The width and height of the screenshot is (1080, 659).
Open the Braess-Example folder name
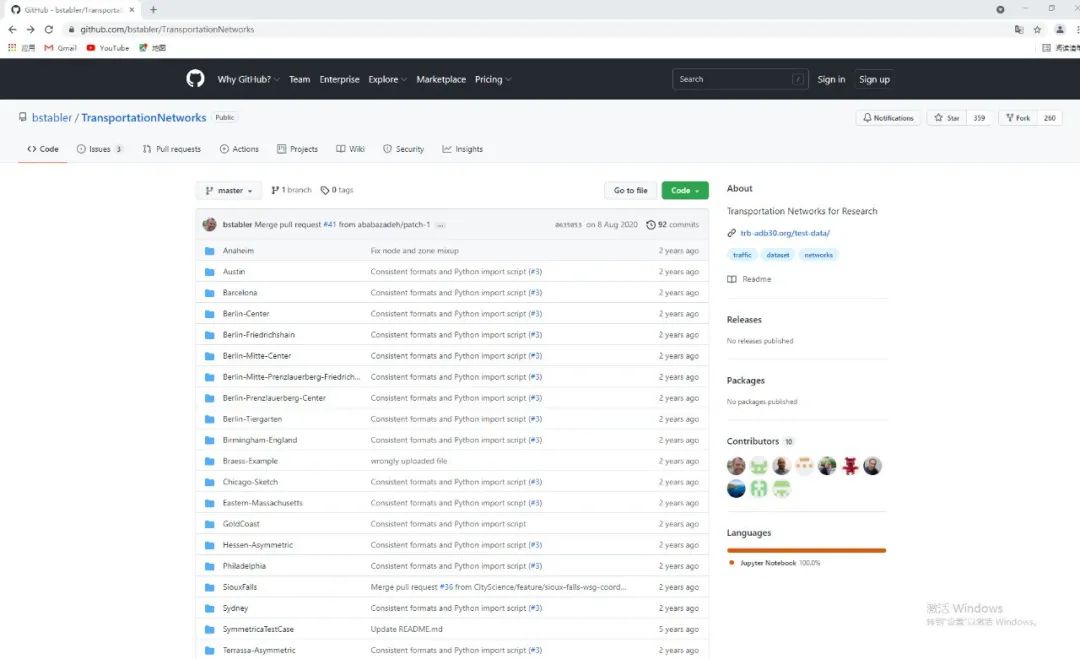250,461
